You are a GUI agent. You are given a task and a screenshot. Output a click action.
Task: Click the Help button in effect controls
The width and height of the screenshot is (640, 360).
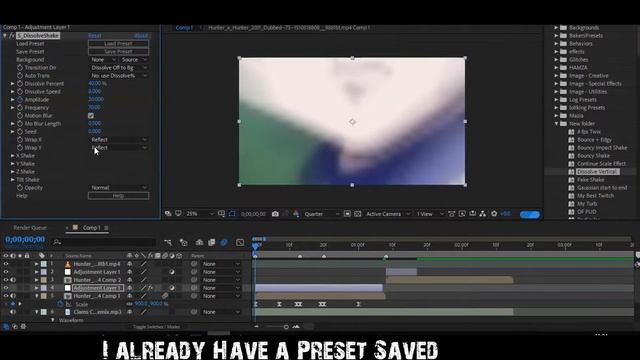[118, 196]
